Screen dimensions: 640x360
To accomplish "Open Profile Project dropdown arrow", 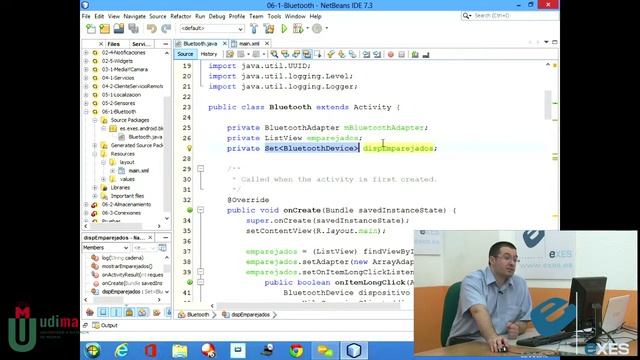I will (x=326, y=29).
